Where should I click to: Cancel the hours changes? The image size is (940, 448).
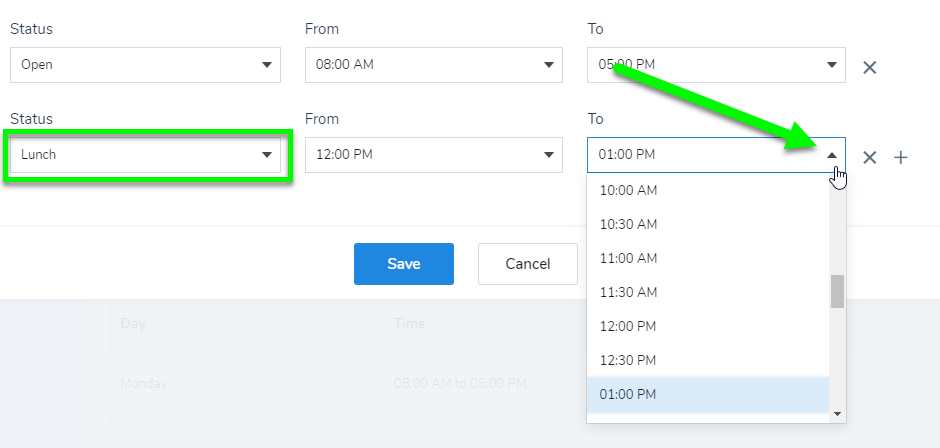tap(528, 264)
